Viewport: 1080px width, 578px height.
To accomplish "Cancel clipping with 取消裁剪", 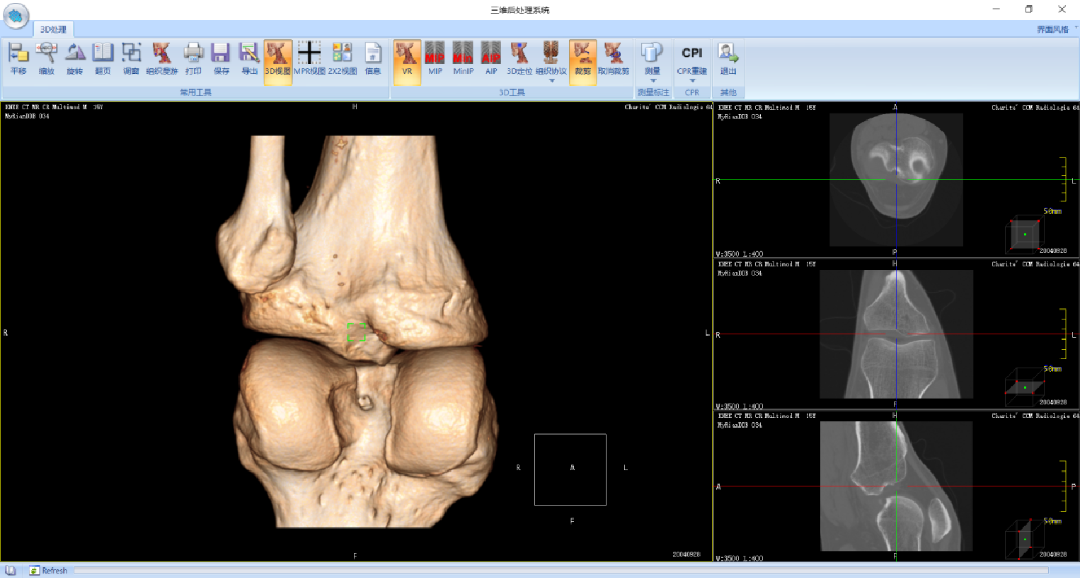I will click(x=613, y=59).
